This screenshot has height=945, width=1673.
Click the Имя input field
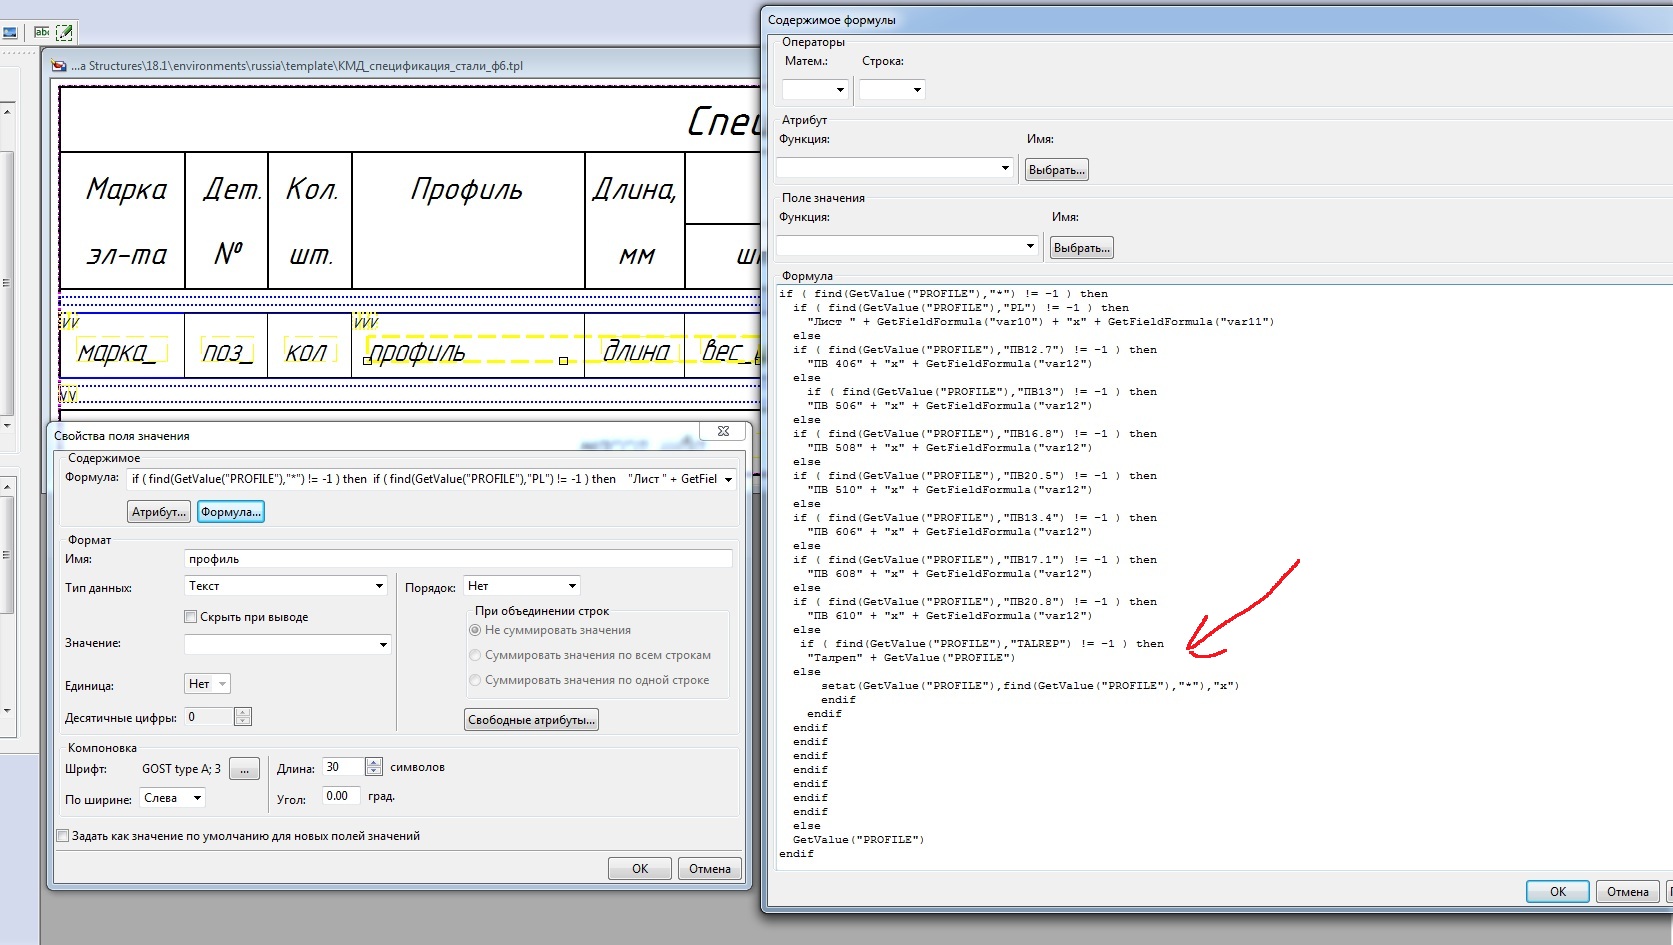(458, 559)
